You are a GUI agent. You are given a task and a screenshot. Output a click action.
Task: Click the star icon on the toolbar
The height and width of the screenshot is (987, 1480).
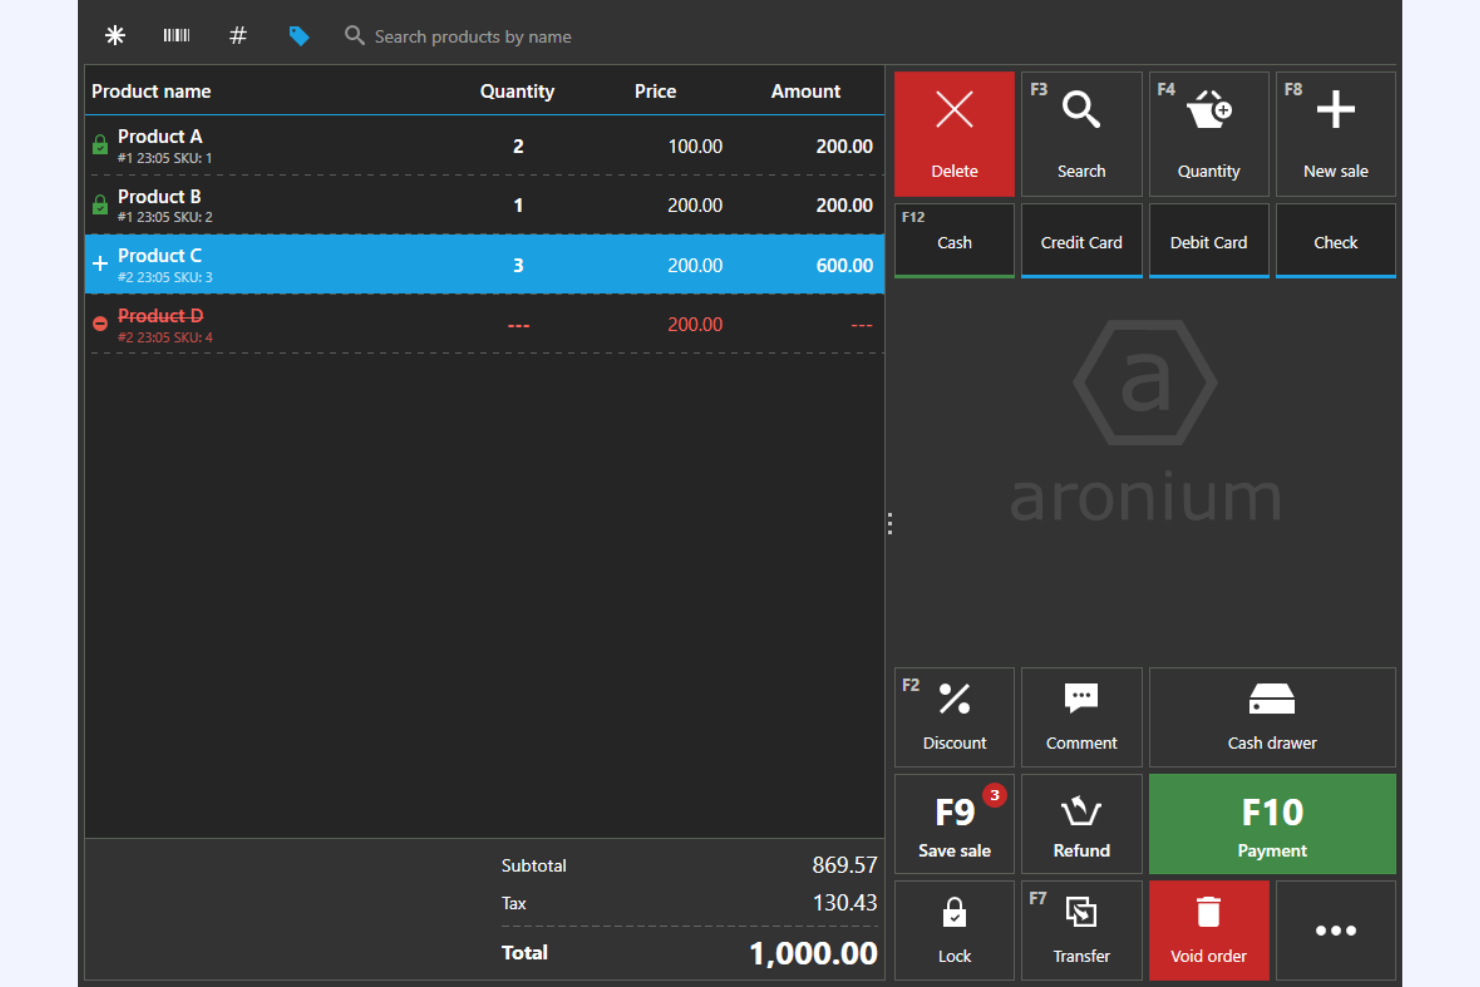114,35
